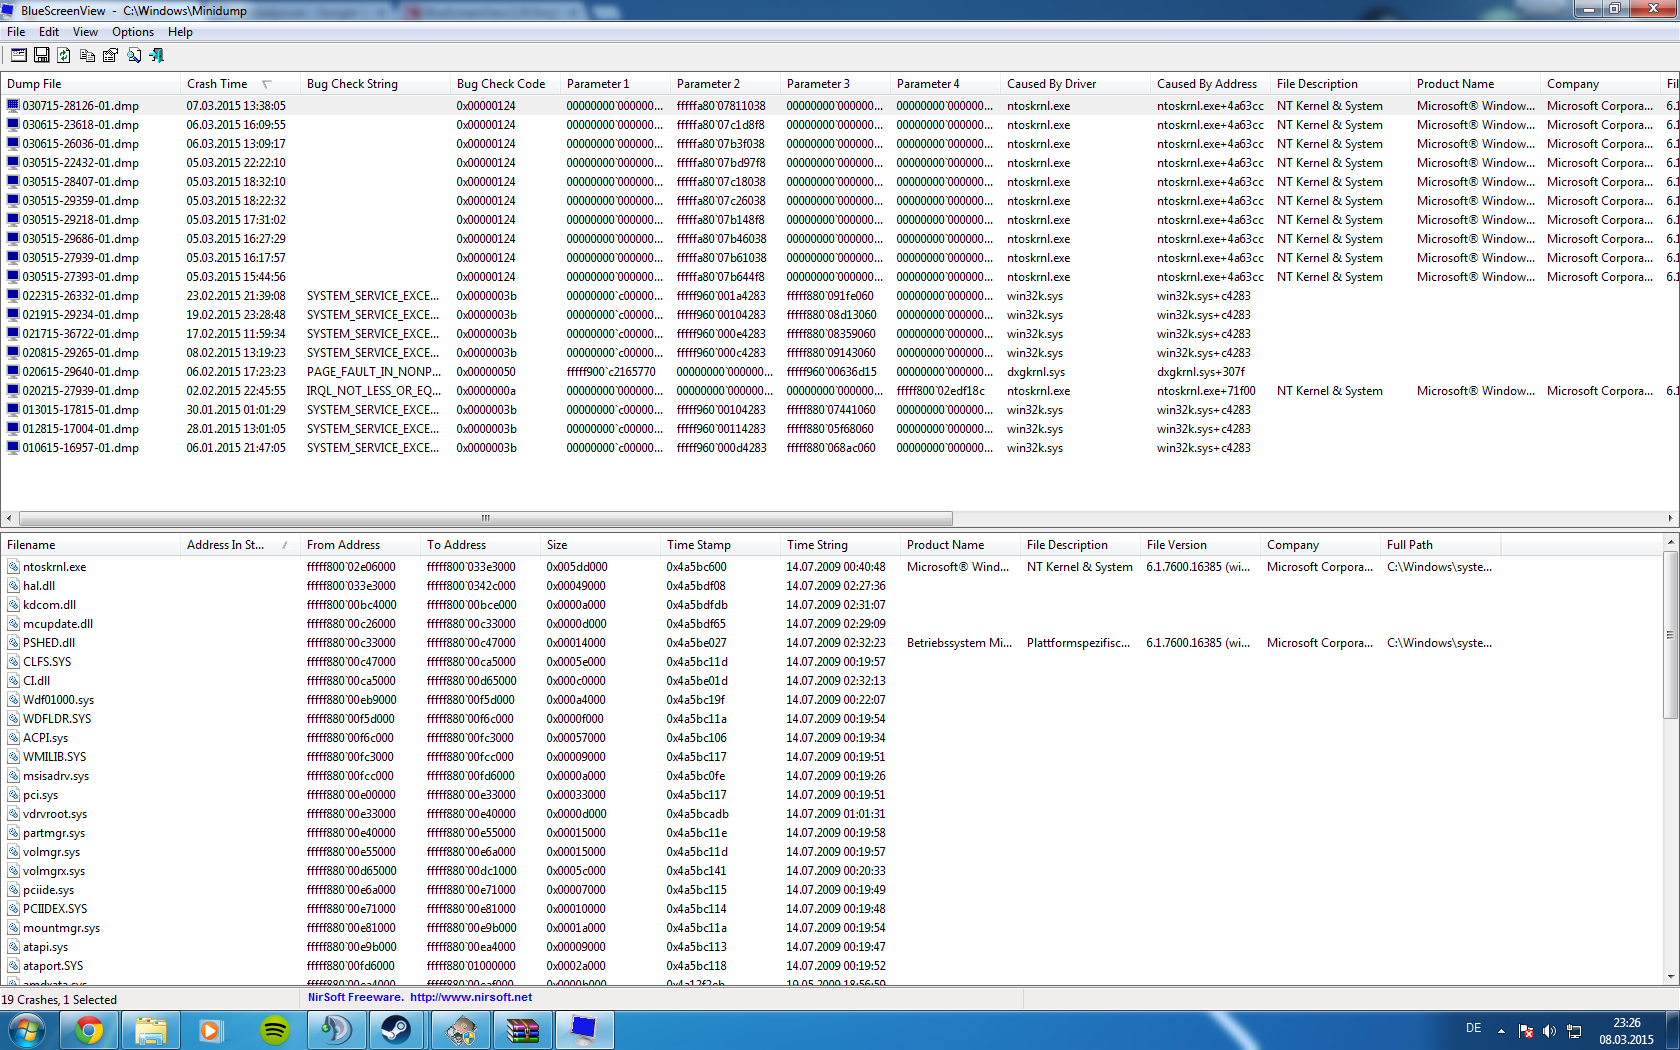Select crash dump 030615-23618-01.dmp
This screenshot has height=1050, width=1680.
[840, 125]
